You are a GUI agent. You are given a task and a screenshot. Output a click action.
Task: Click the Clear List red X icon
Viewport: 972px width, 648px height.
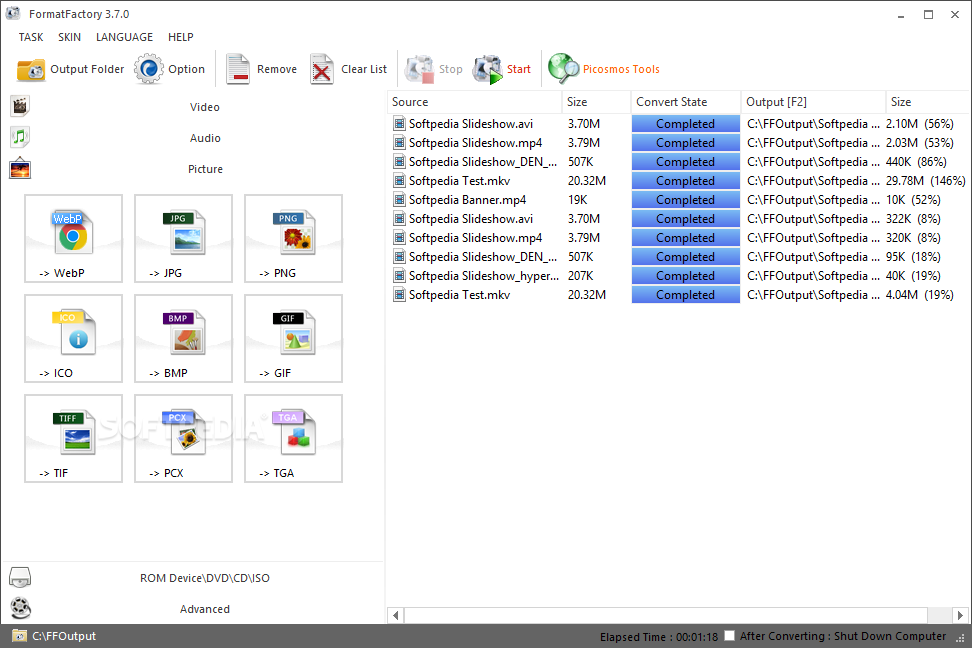tap(322, 69)
